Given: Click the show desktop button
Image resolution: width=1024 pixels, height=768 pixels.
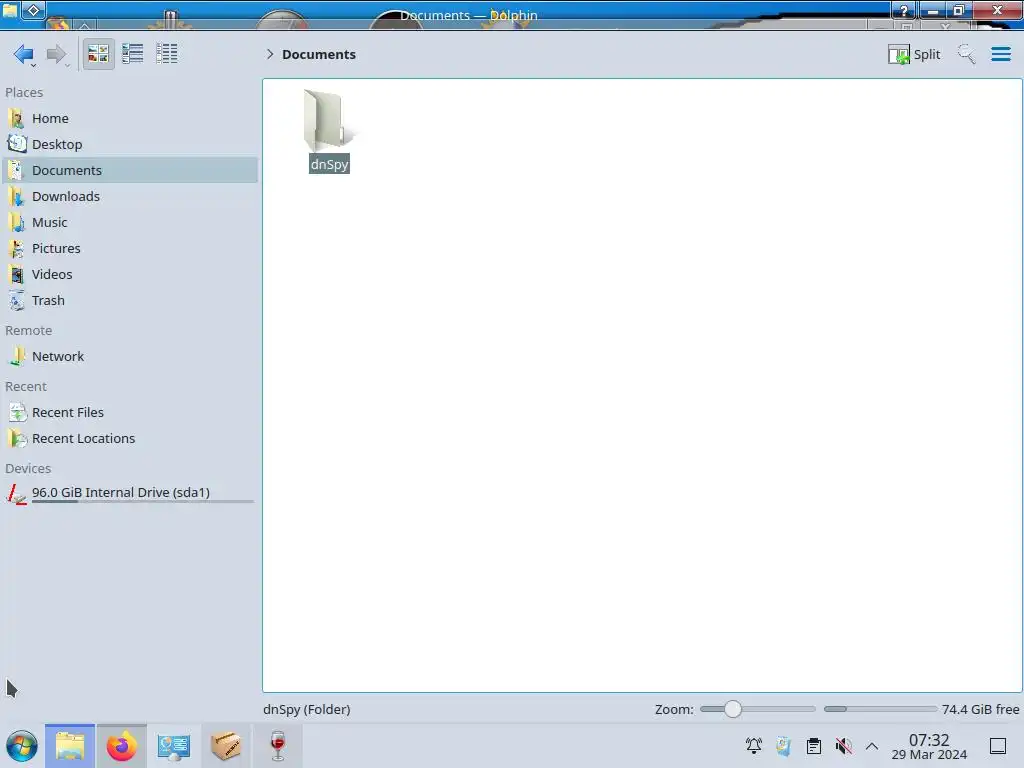Looking at the screenshot, I should point(998,746).
